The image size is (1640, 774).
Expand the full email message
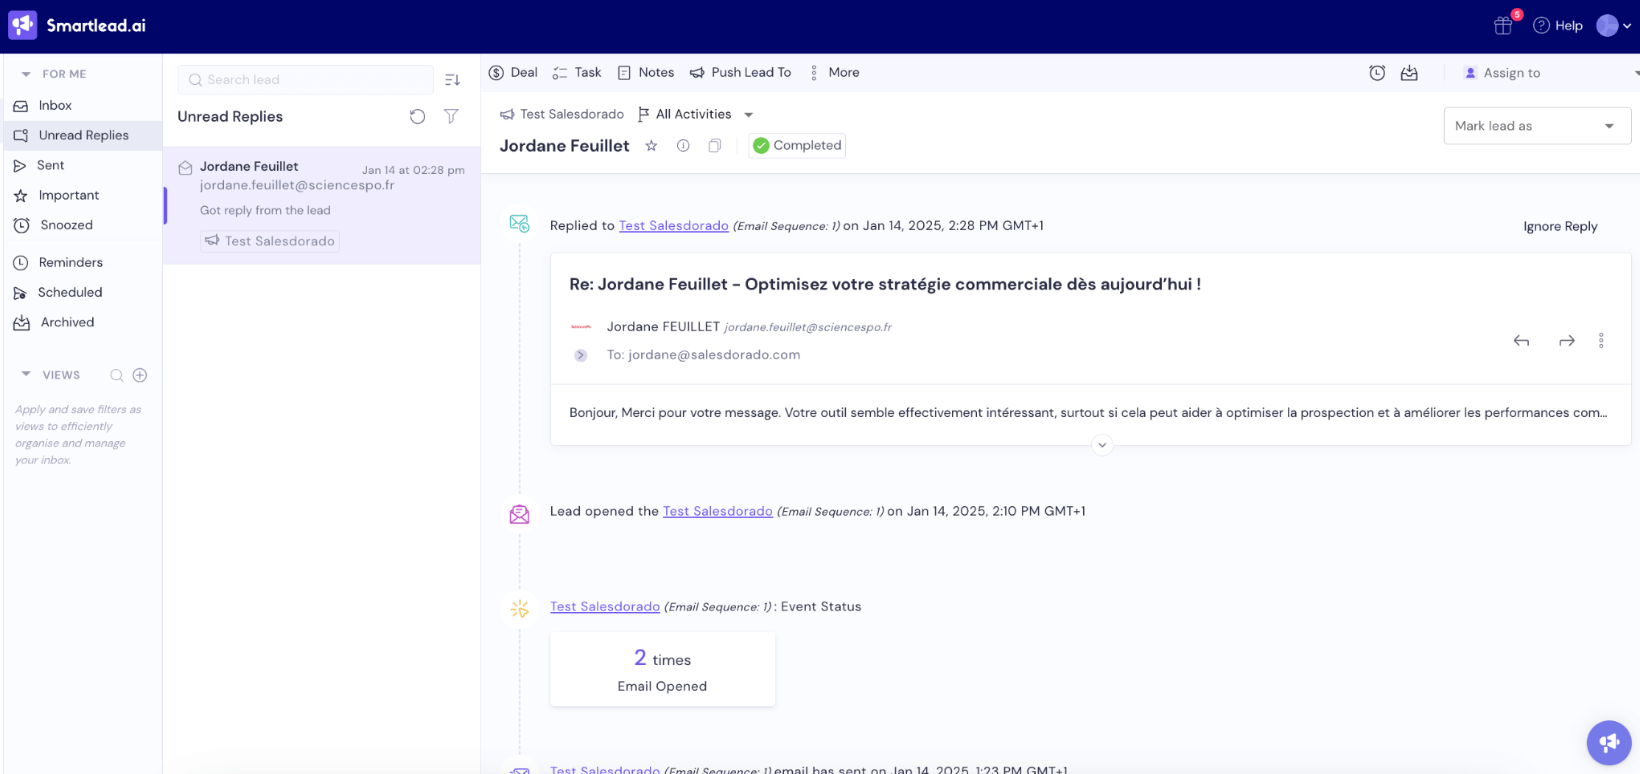pos(1102,445)
